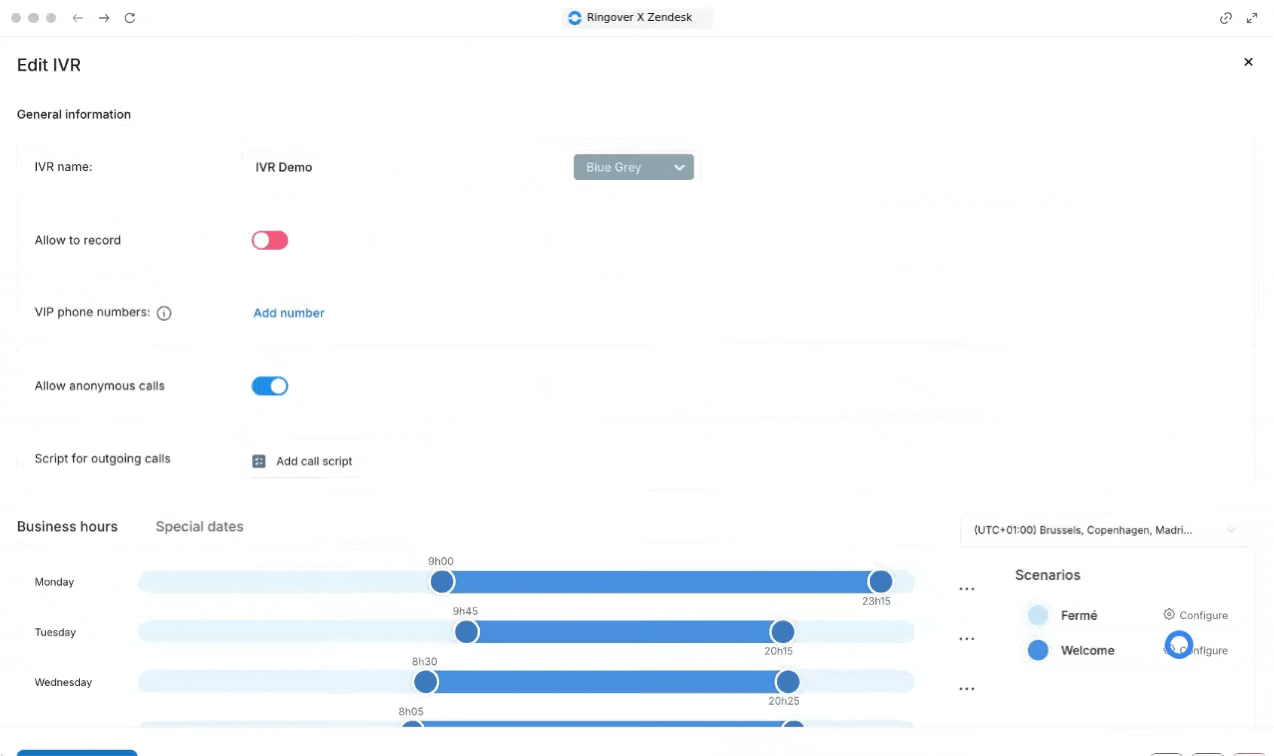The height and width of the screenshot is (756, 1274).
Task: Click Add call script button
Action: click(304, 461)
